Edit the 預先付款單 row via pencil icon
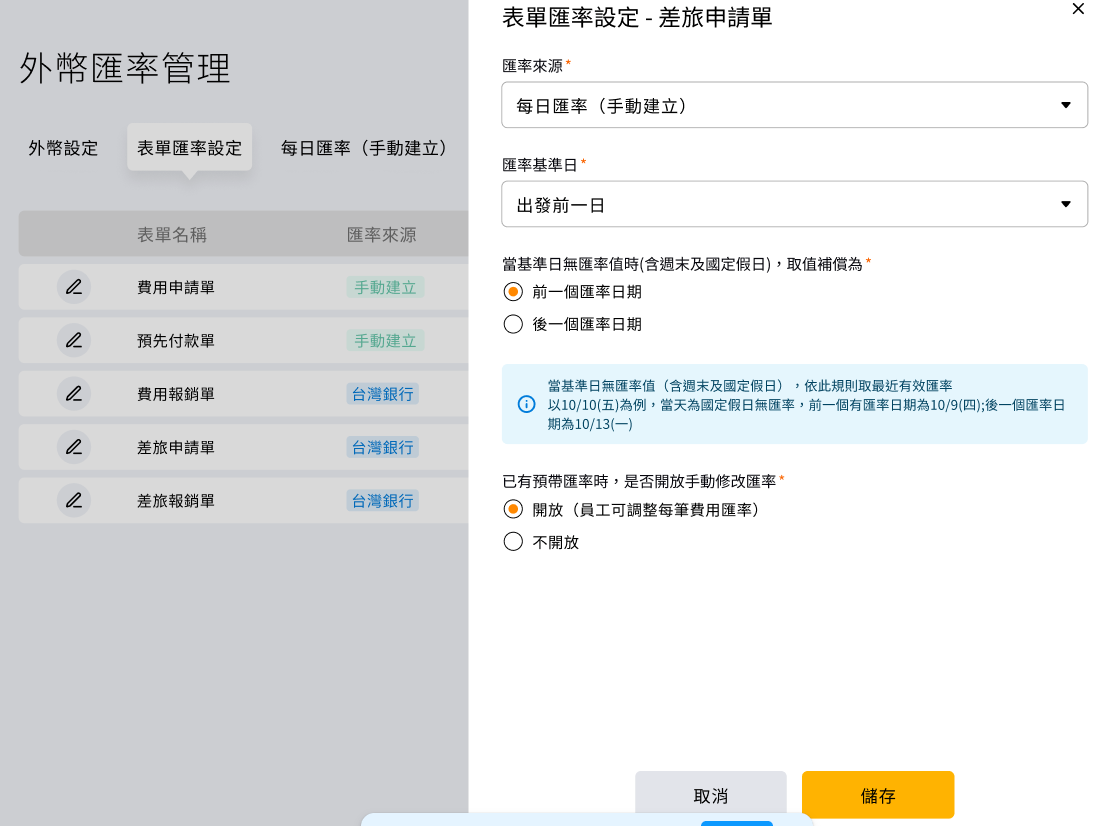 (74, 340)
